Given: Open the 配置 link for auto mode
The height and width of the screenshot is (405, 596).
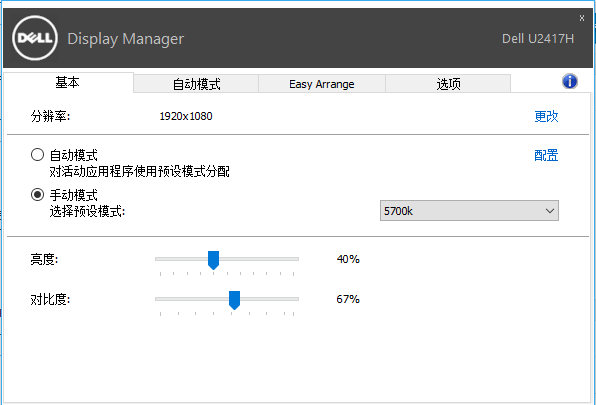Looking at the screenshot, I should point(546,155).
